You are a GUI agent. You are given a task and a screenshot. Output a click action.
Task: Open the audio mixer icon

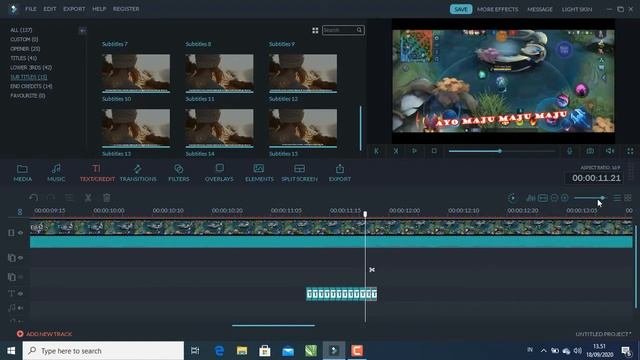point(531,198)
